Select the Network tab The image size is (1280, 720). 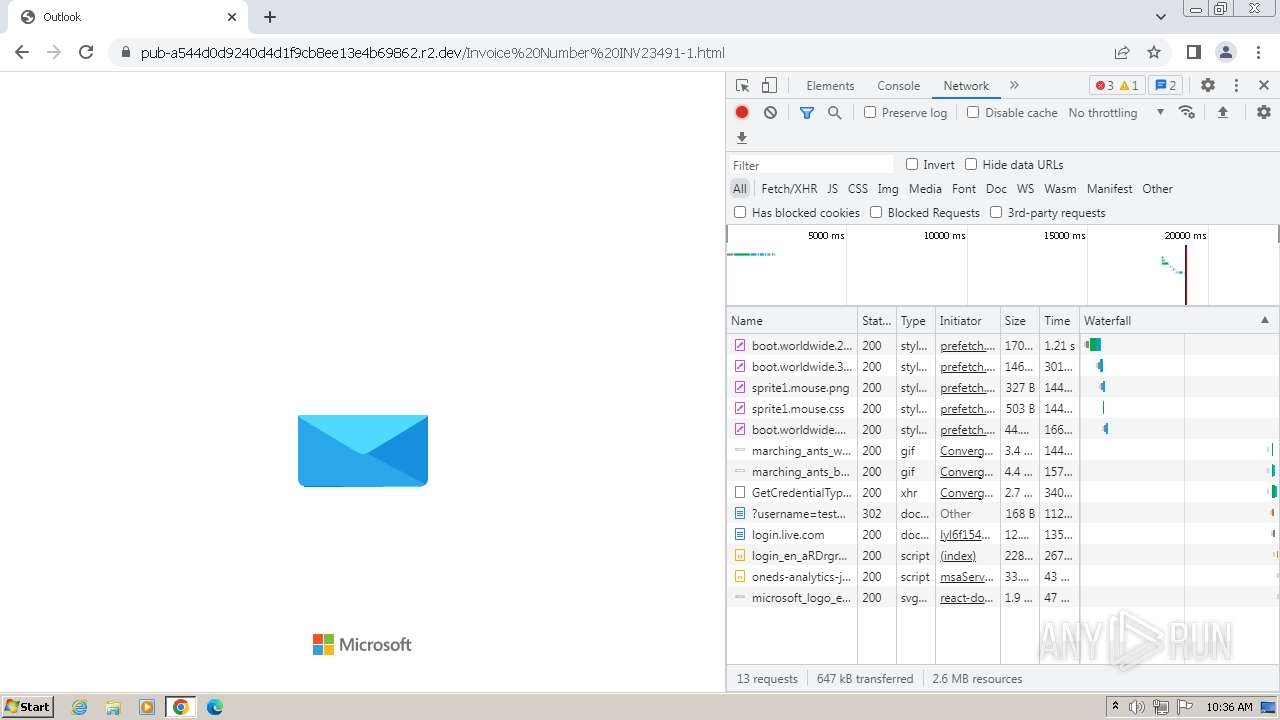(x=966, y=86)
